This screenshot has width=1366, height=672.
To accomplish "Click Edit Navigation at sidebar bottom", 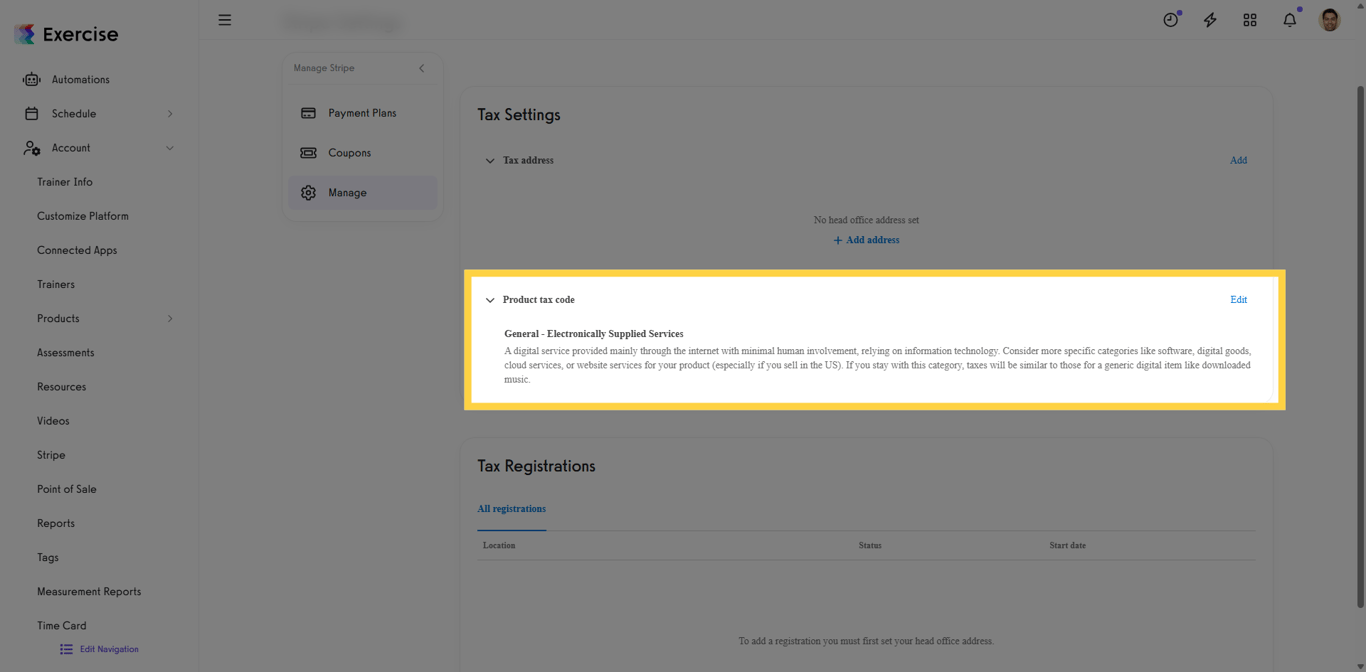I will tap(98, 649).
